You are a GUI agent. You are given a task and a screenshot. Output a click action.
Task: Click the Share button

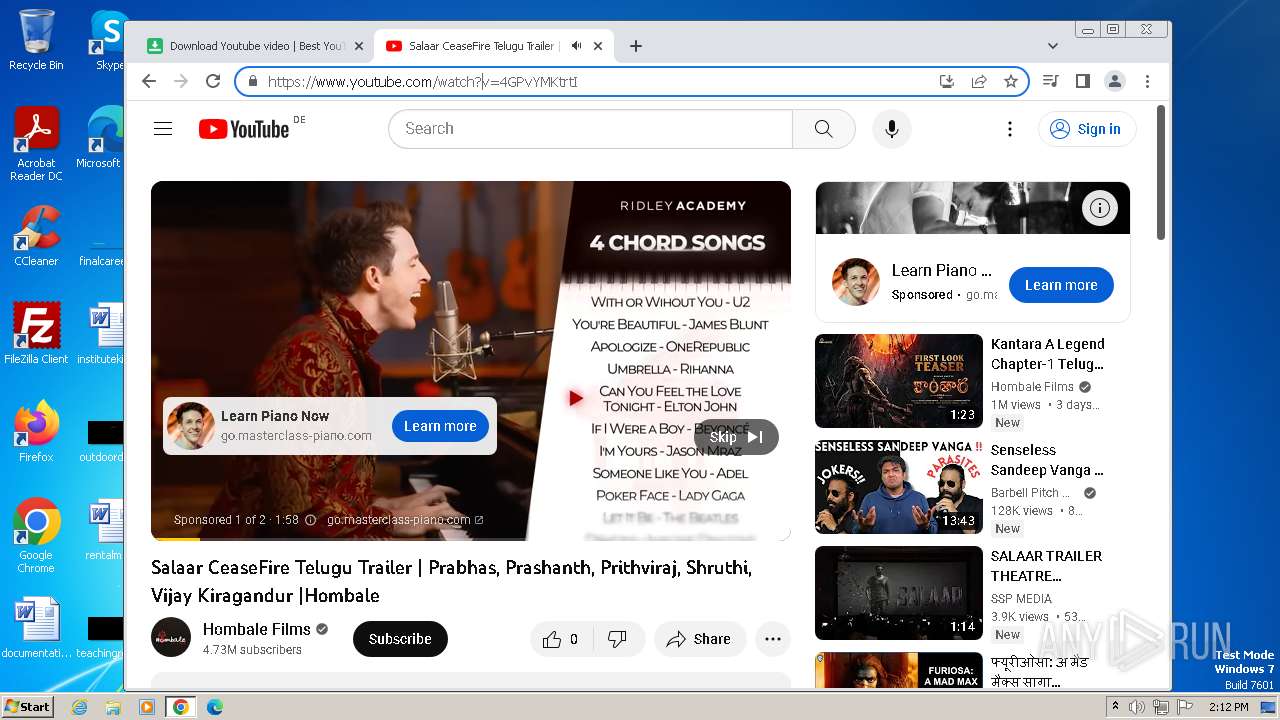(x=699, y=639)
